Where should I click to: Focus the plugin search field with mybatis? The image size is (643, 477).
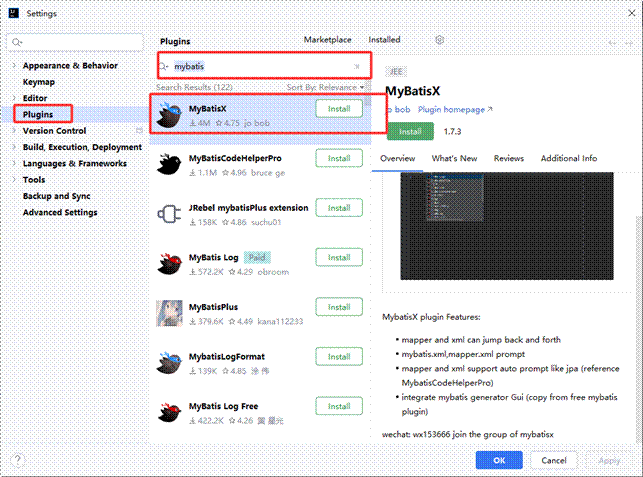coord(264,66)
